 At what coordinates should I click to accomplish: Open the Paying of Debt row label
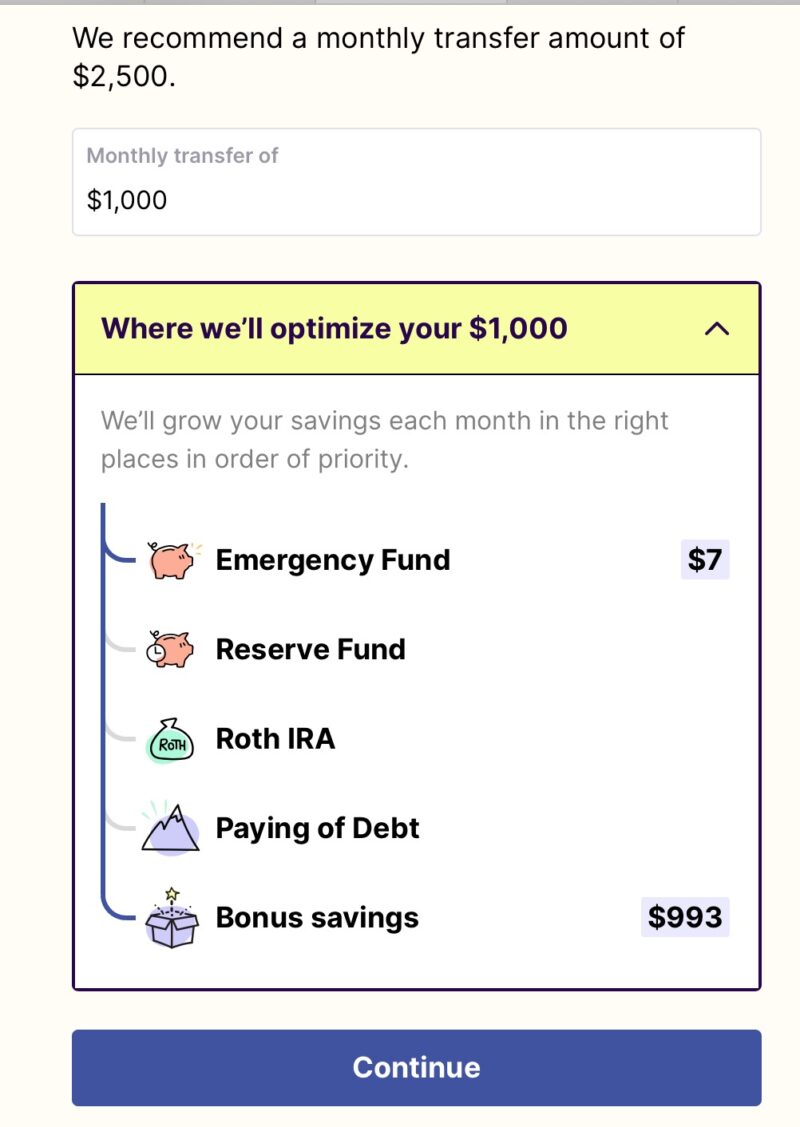[317, 829]
